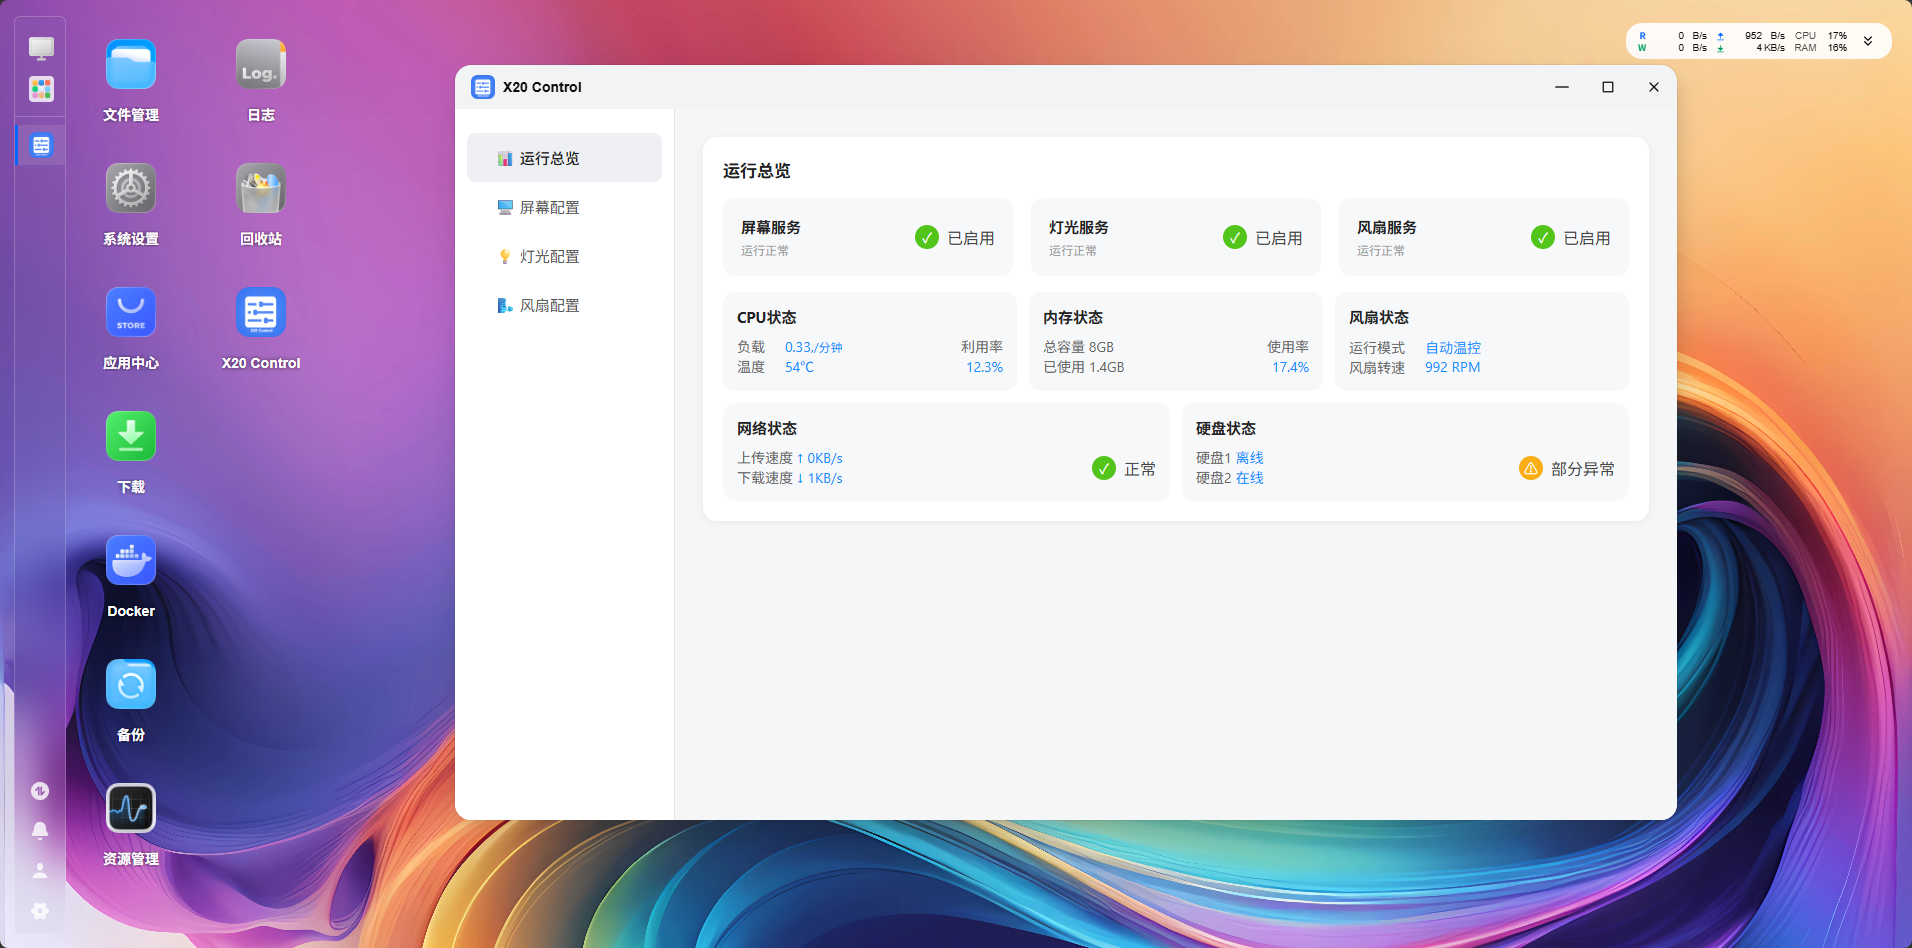Click 已启用 in the 灯光服务 card
This screenshot has height=948, width=1912.
pyautogui.click(x=1279, y=238)
